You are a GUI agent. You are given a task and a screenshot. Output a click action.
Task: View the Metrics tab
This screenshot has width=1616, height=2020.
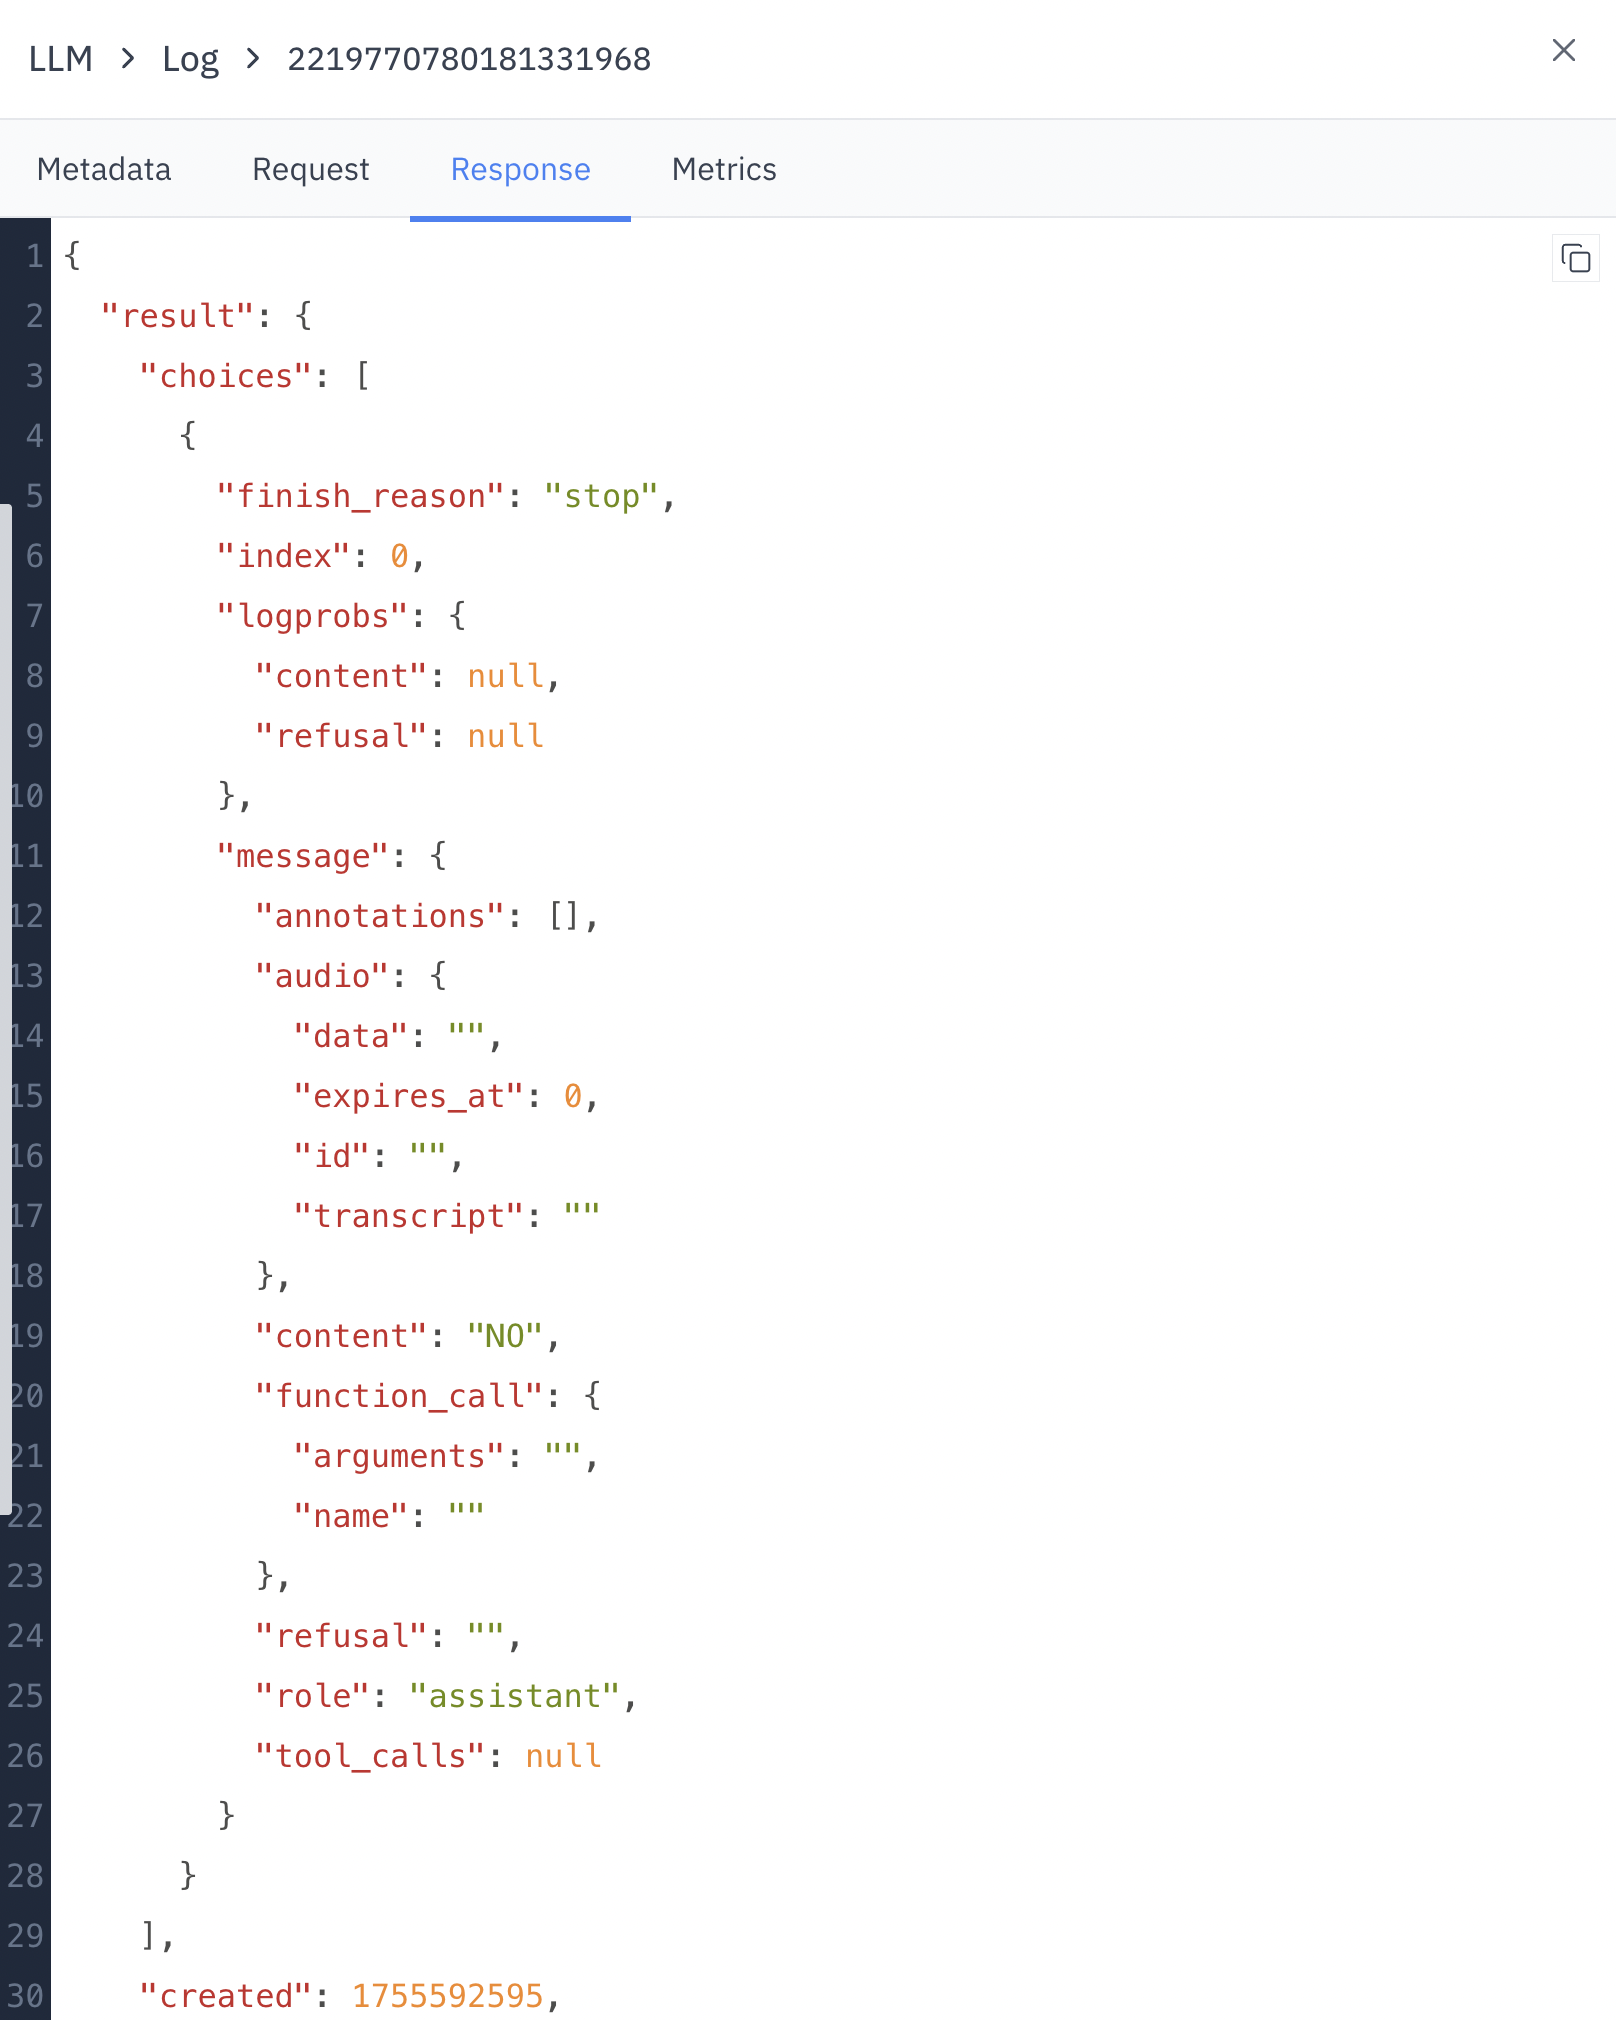(x=724, y=169)
